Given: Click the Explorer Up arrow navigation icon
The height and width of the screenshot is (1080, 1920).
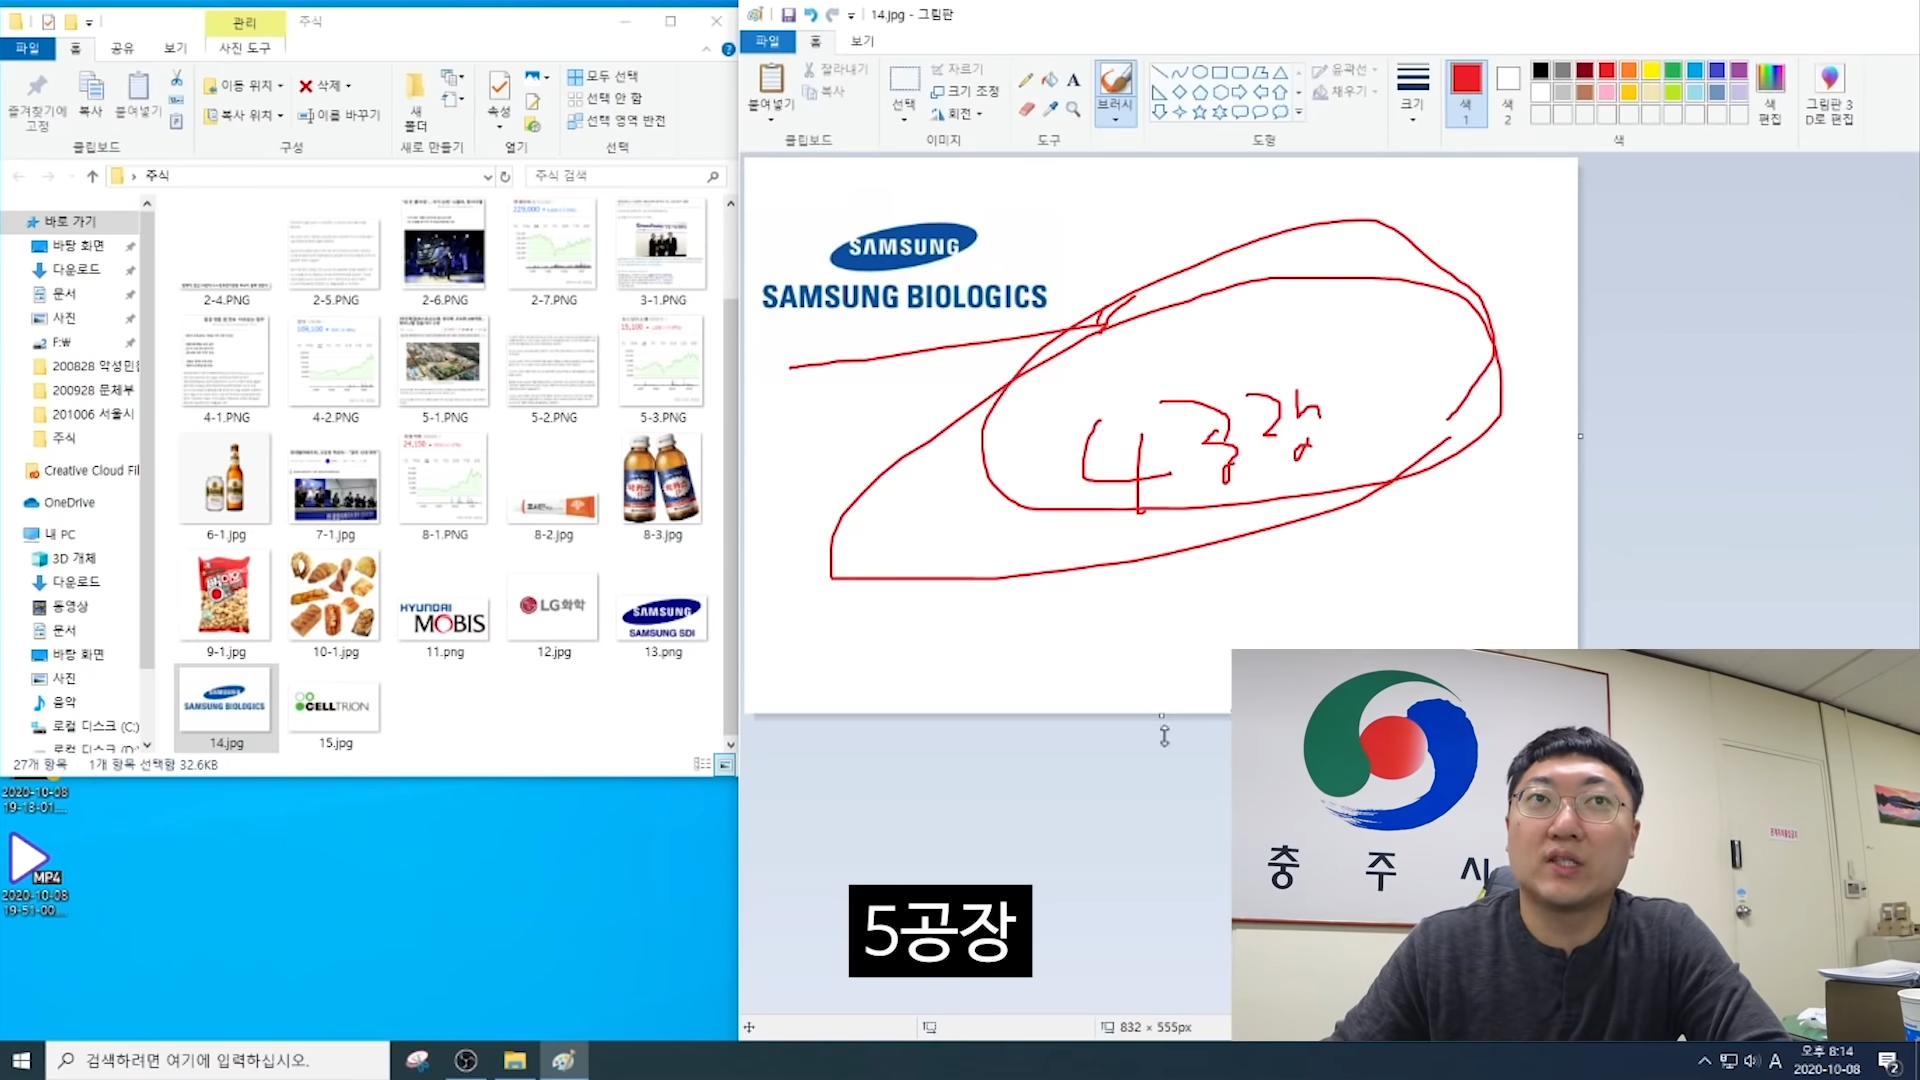Looking at the screenshot, I should pos(92,176).
